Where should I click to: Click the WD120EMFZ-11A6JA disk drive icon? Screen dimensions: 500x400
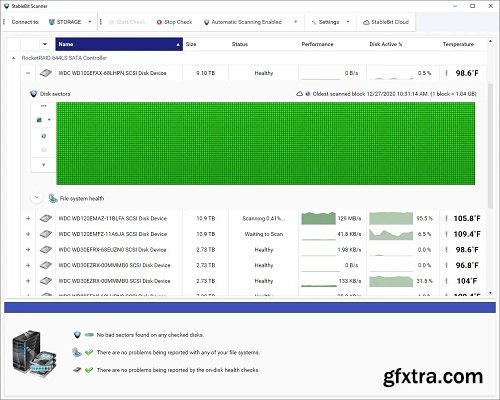(46, 234)
